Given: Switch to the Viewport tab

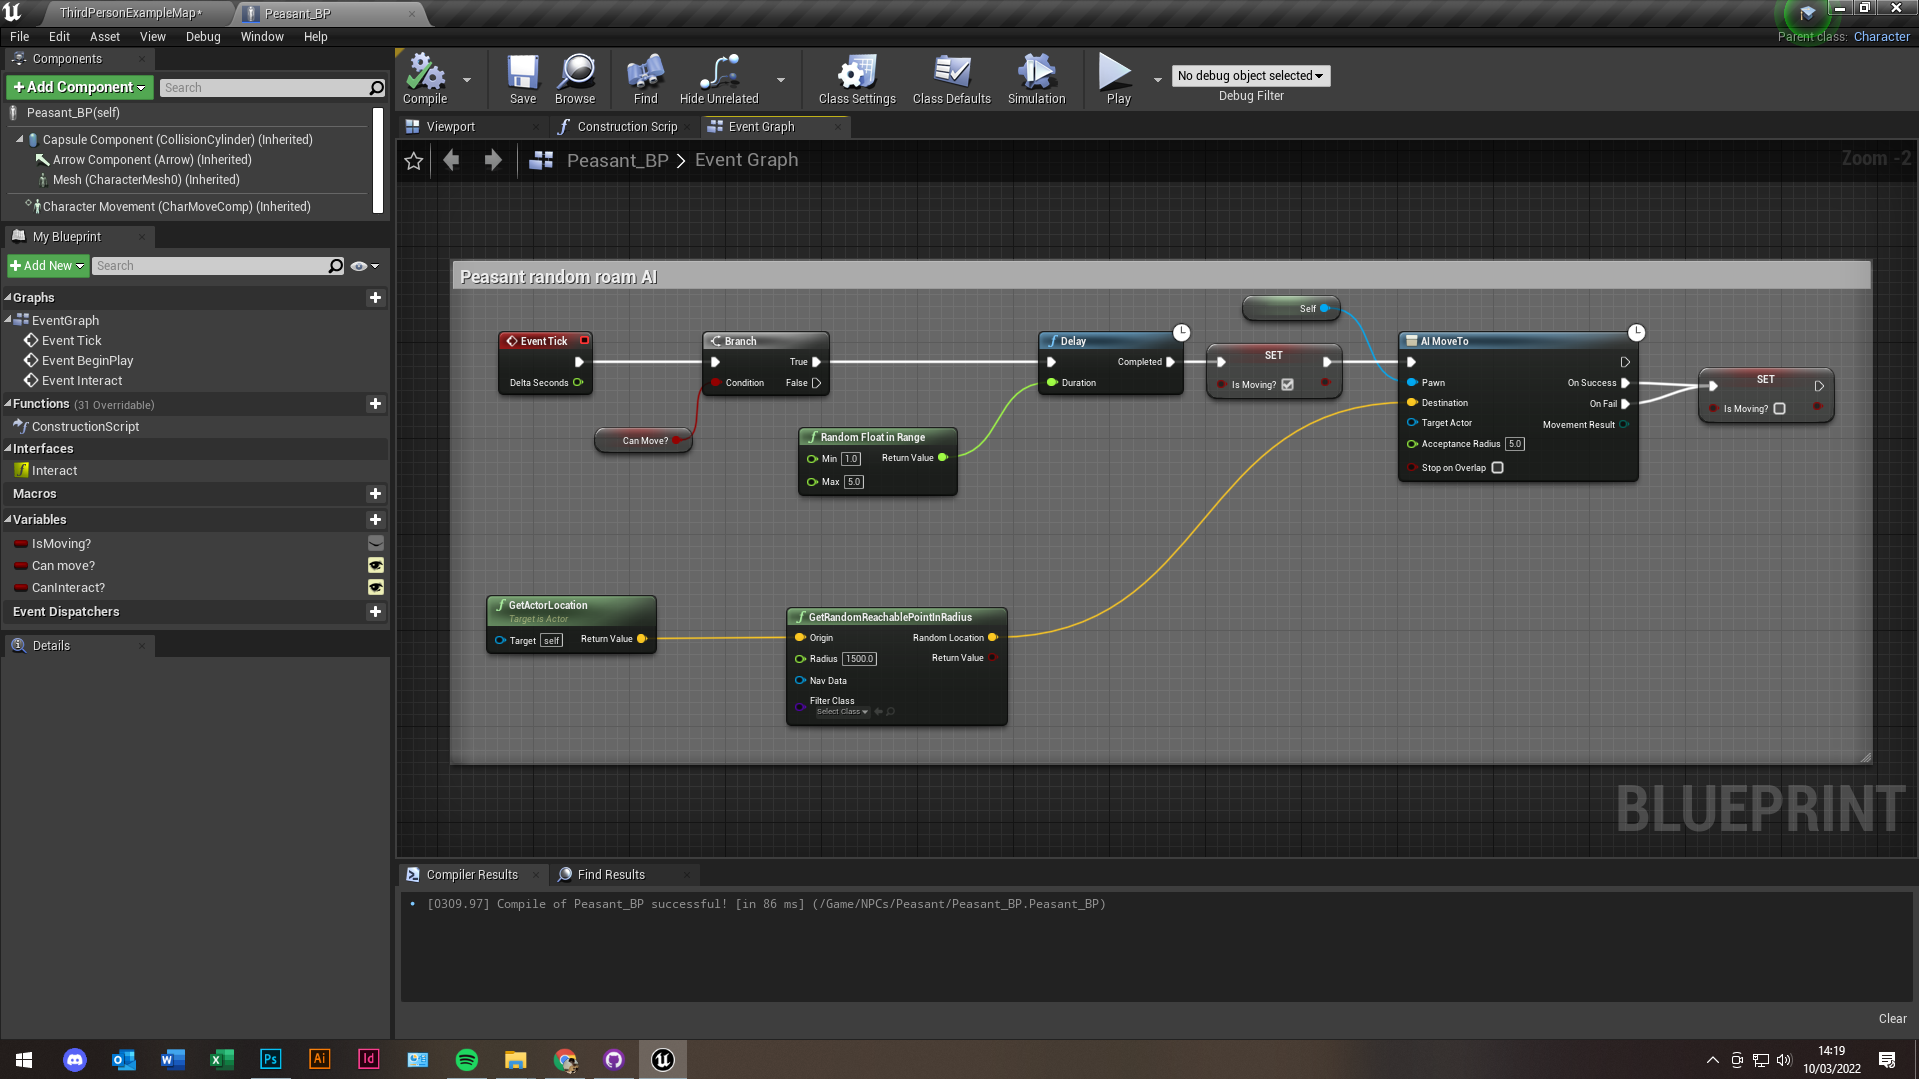Looking at the screenshot, I should (x=450, y=127).
